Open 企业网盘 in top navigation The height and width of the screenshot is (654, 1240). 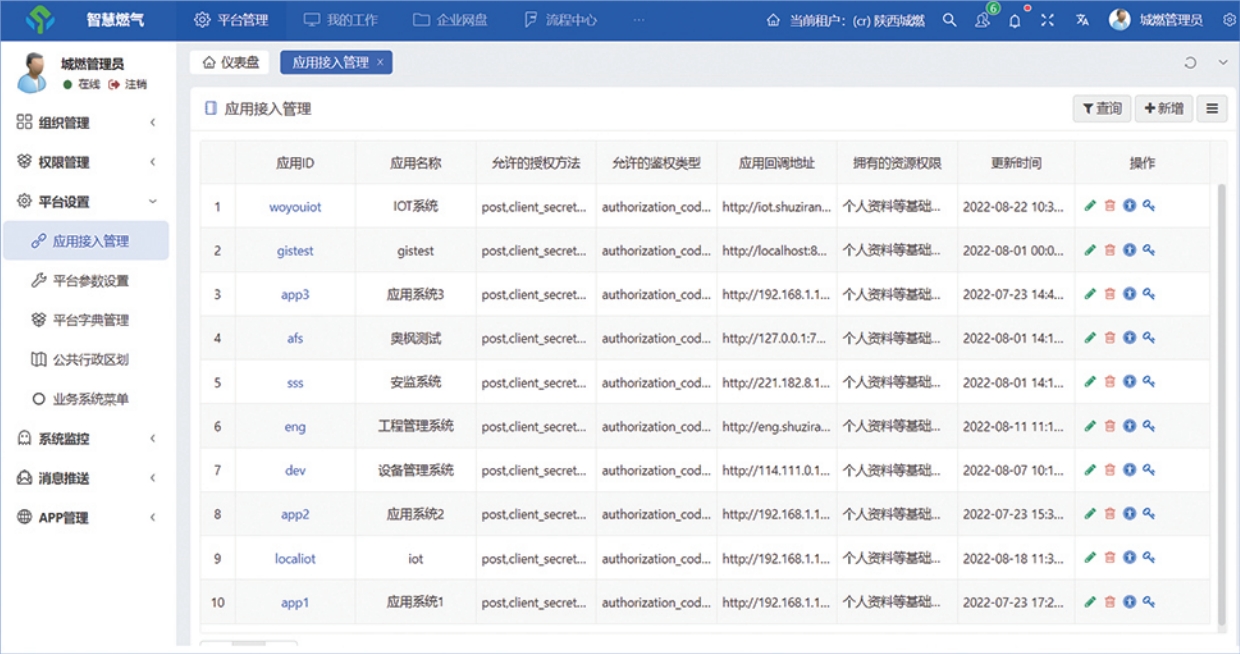450,20
